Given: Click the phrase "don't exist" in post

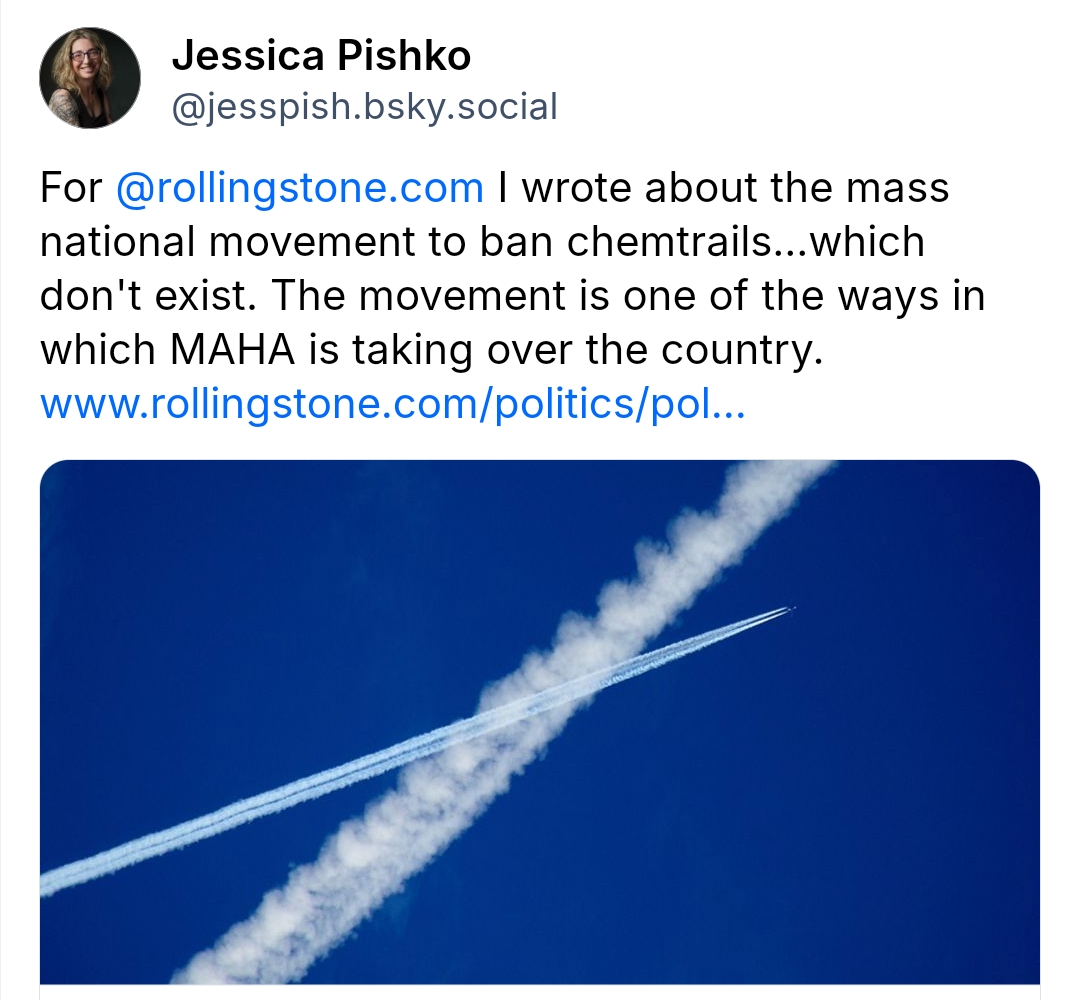Looking at the screenshot, I should point(145,296).
